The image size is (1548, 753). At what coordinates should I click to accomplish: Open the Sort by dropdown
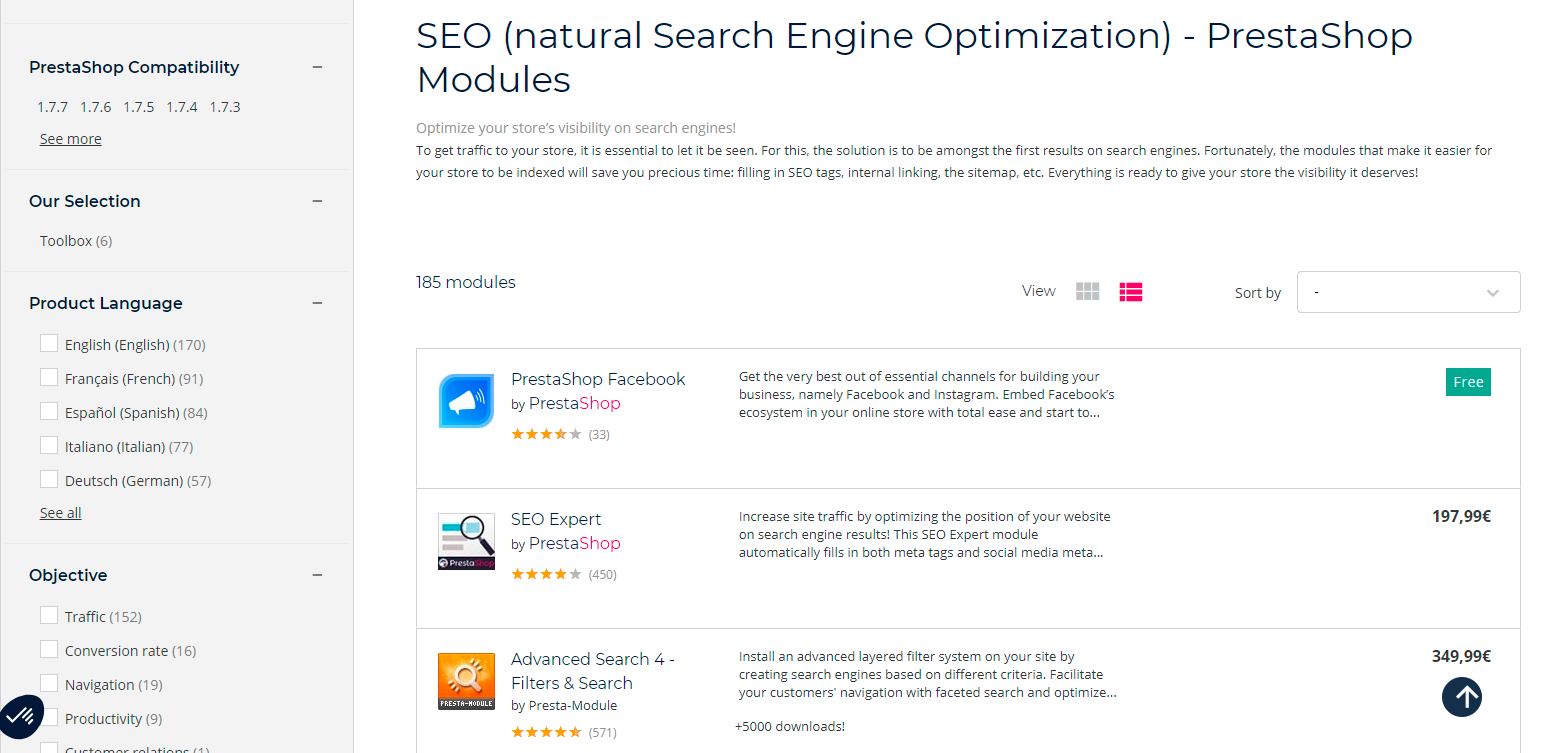[1408, 292]
